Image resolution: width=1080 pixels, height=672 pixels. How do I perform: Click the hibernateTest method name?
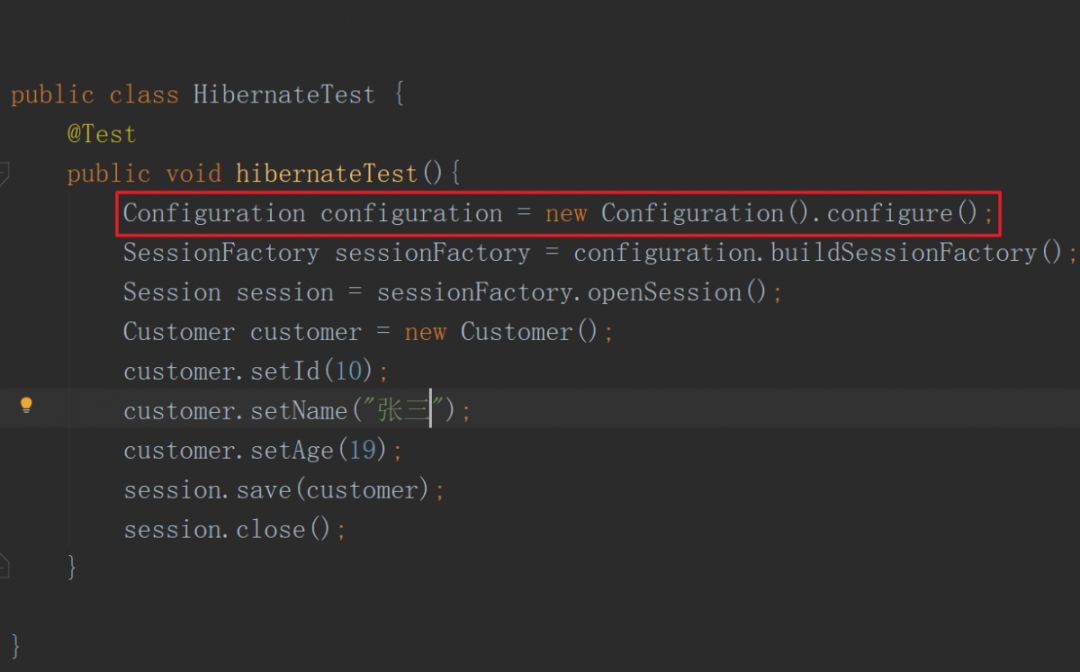point(326,174)
